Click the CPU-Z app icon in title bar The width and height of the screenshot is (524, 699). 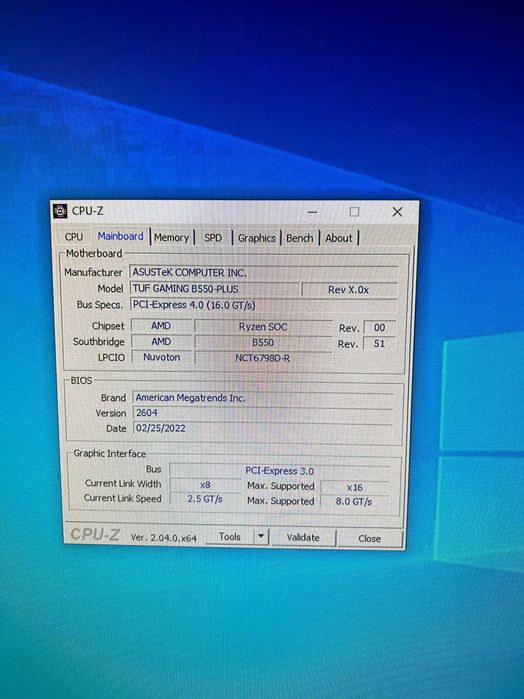click(60, 211)
